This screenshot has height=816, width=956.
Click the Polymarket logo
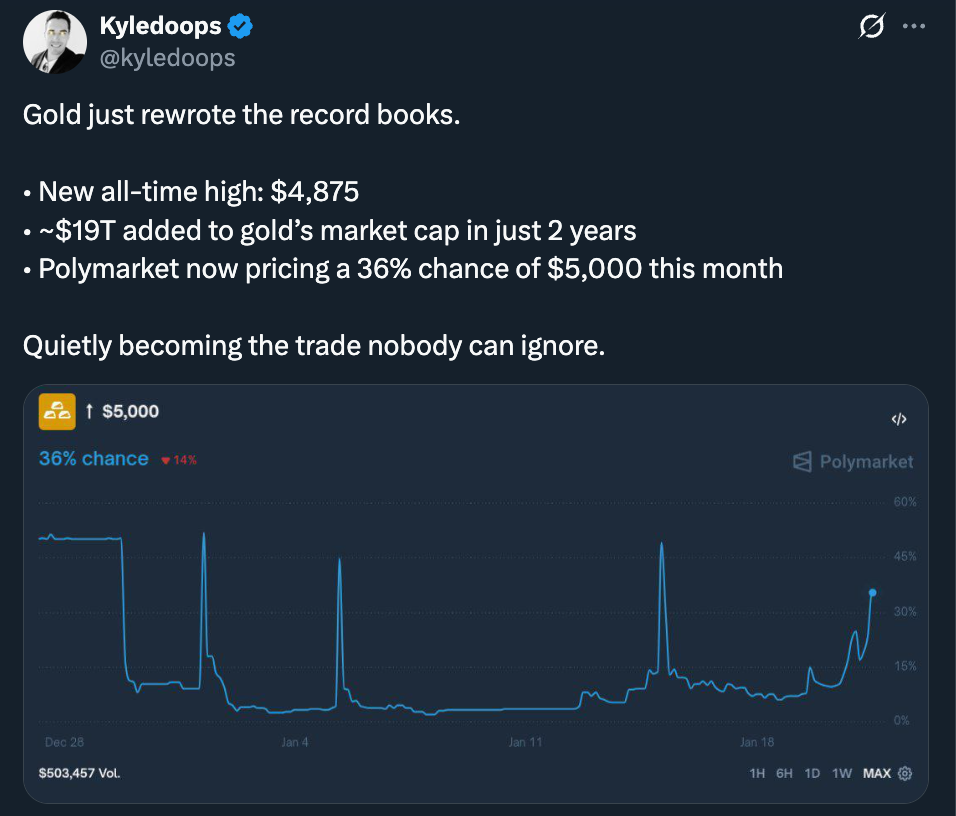pyautogui.click(x=853, y=461)
